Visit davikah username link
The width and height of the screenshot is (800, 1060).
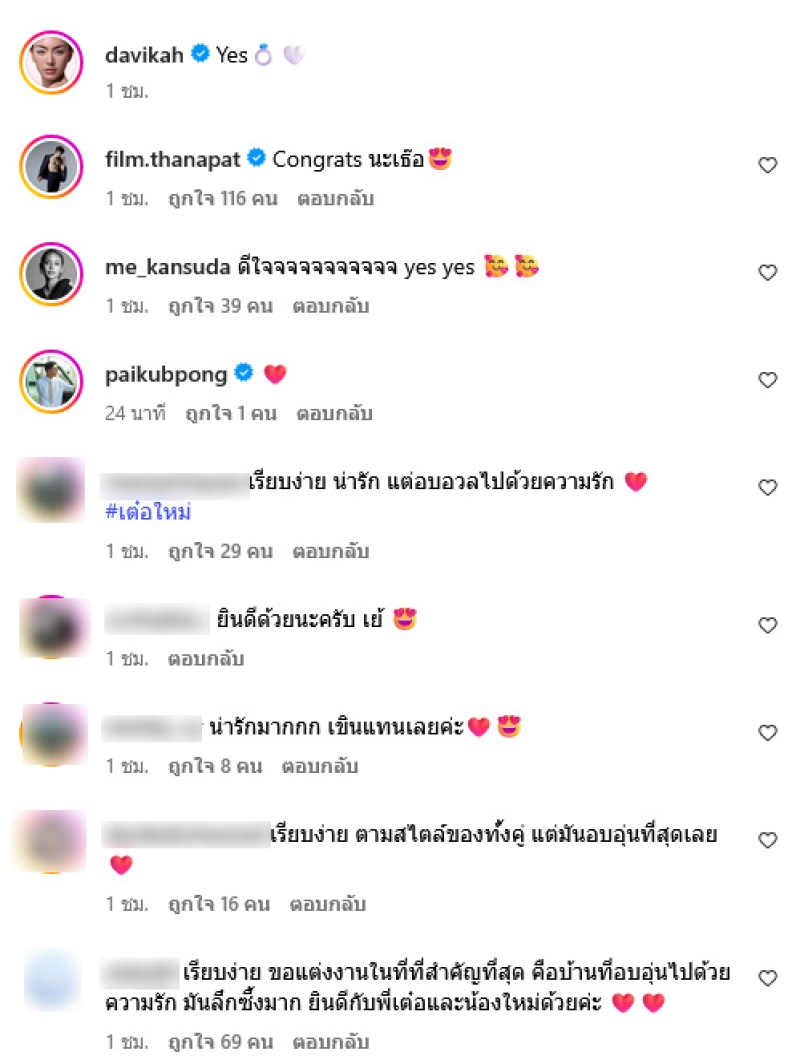(x=144, y=55)
